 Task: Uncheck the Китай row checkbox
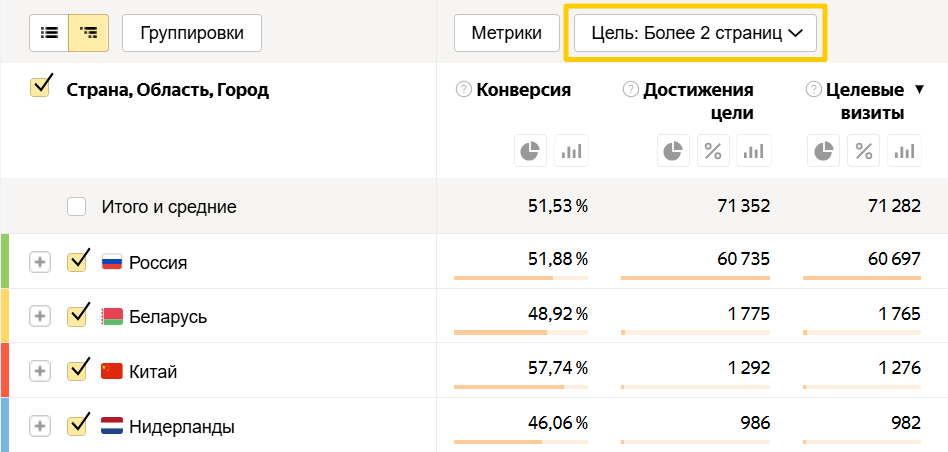pos(77,371)
